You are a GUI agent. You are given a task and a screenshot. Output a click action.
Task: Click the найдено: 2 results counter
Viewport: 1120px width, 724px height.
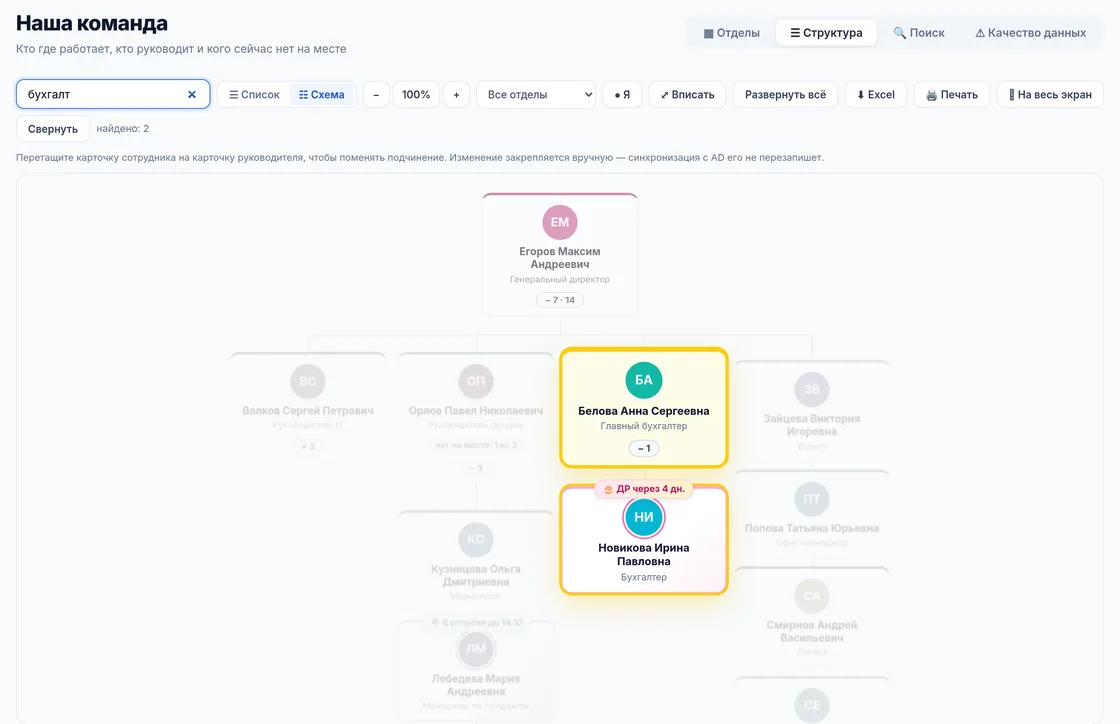pyautogui.click(x=123, y=129)
